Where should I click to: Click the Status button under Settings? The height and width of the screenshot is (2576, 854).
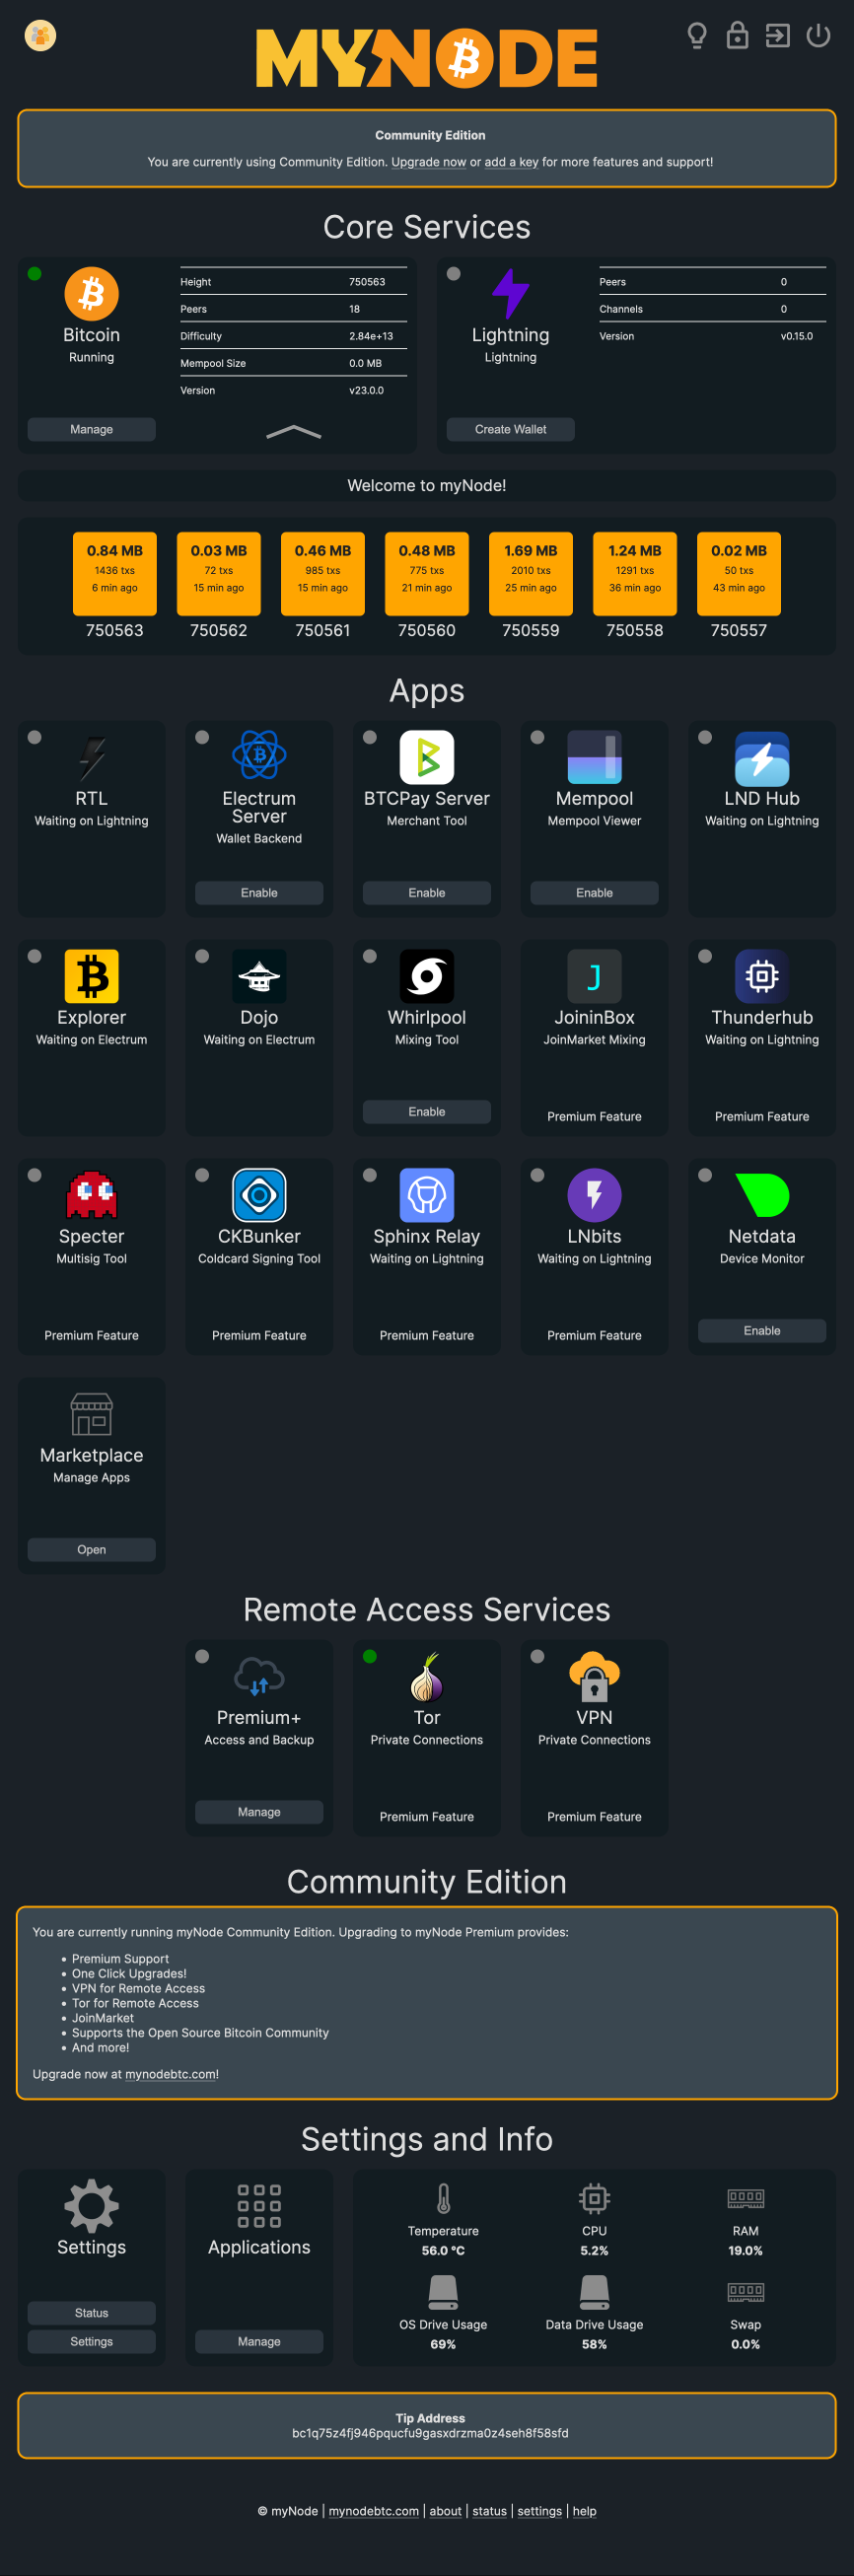coord(91,2313)
